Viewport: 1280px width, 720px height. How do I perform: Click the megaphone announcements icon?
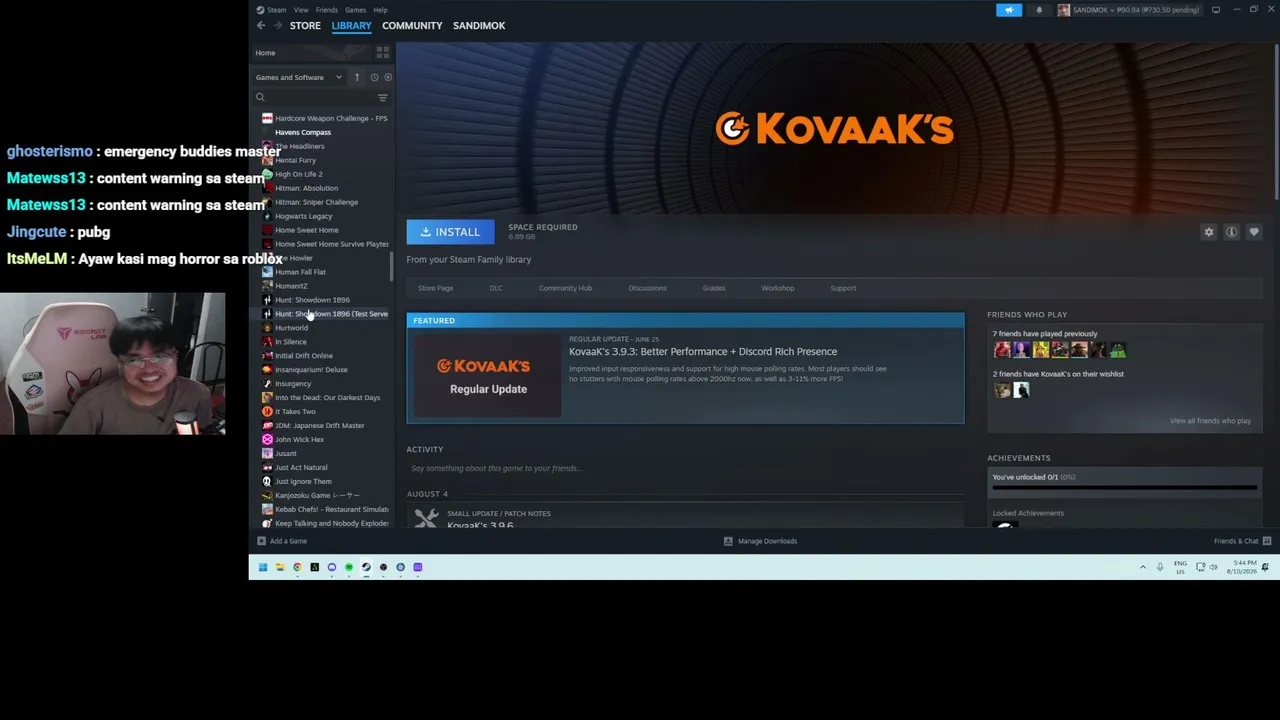[1009, 10]
